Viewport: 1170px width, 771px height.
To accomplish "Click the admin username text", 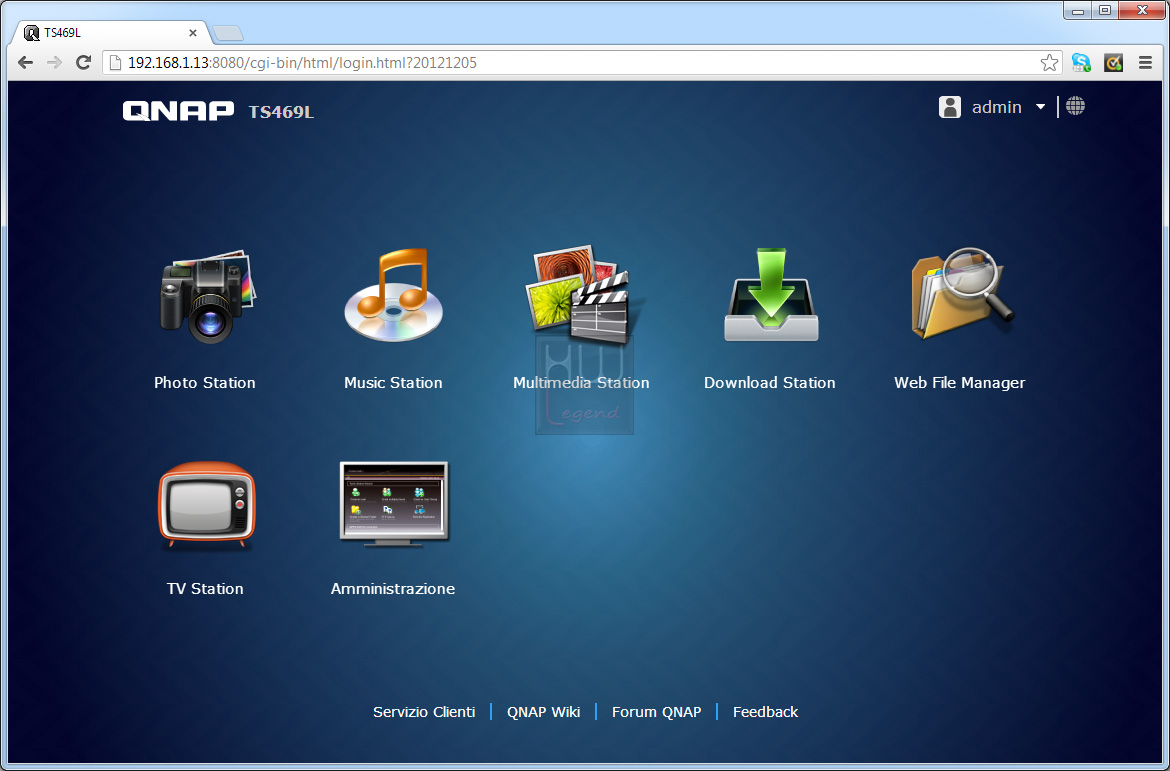I will pos(997,107).
